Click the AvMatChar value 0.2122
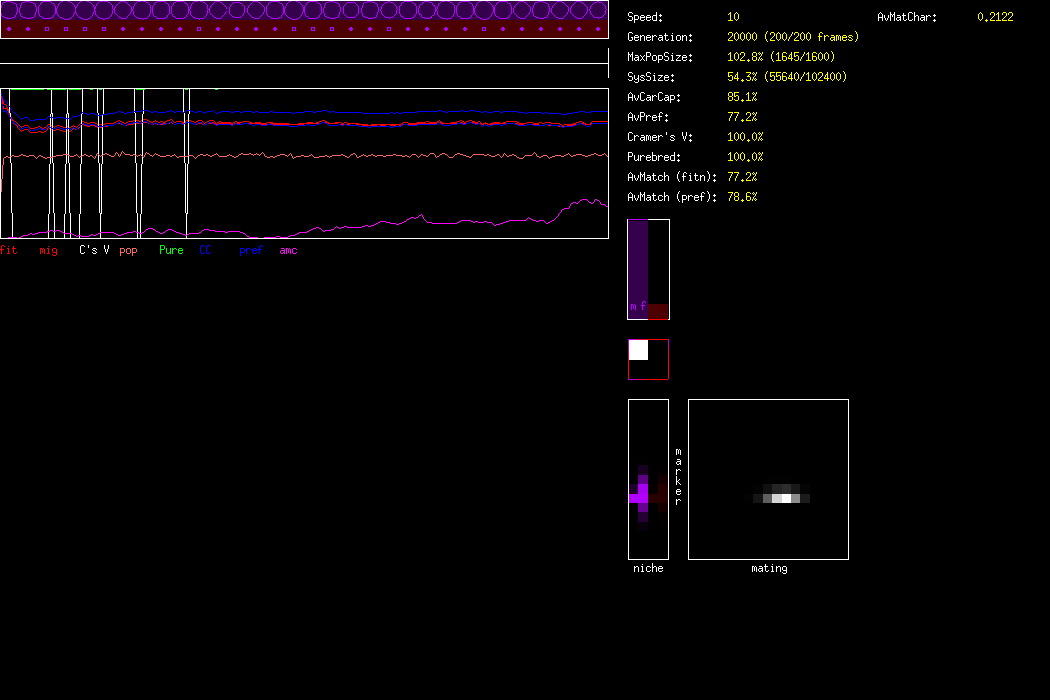The height and width of the screenshot is (700, 1050). click(995, 17)
